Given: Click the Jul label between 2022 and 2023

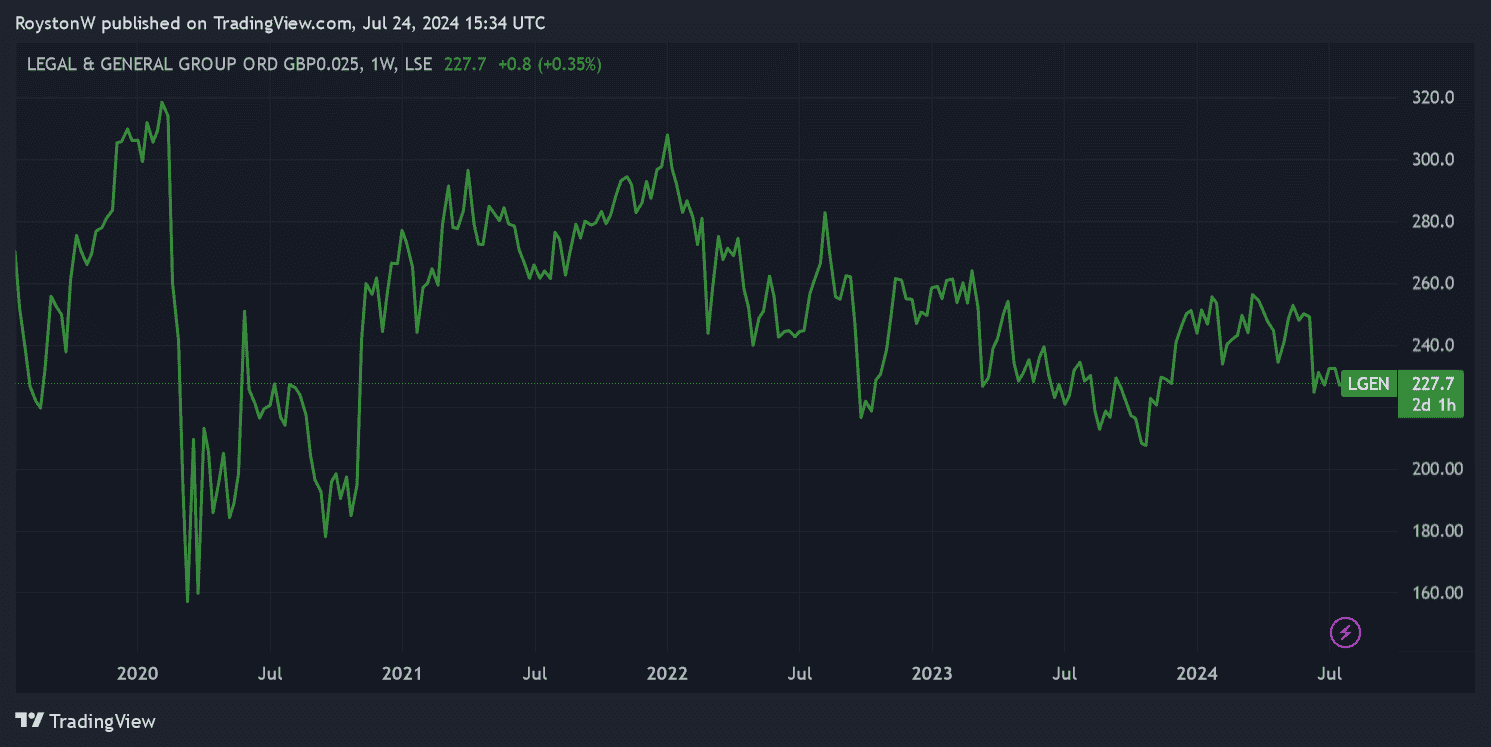Looking at the screenshot, I should pyautogui.click(x=799, y=674).
